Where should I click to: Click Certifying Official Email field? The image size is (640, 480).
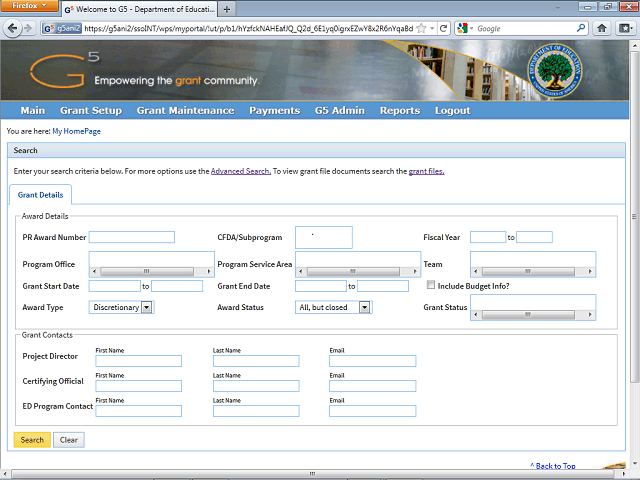point(373,386)
